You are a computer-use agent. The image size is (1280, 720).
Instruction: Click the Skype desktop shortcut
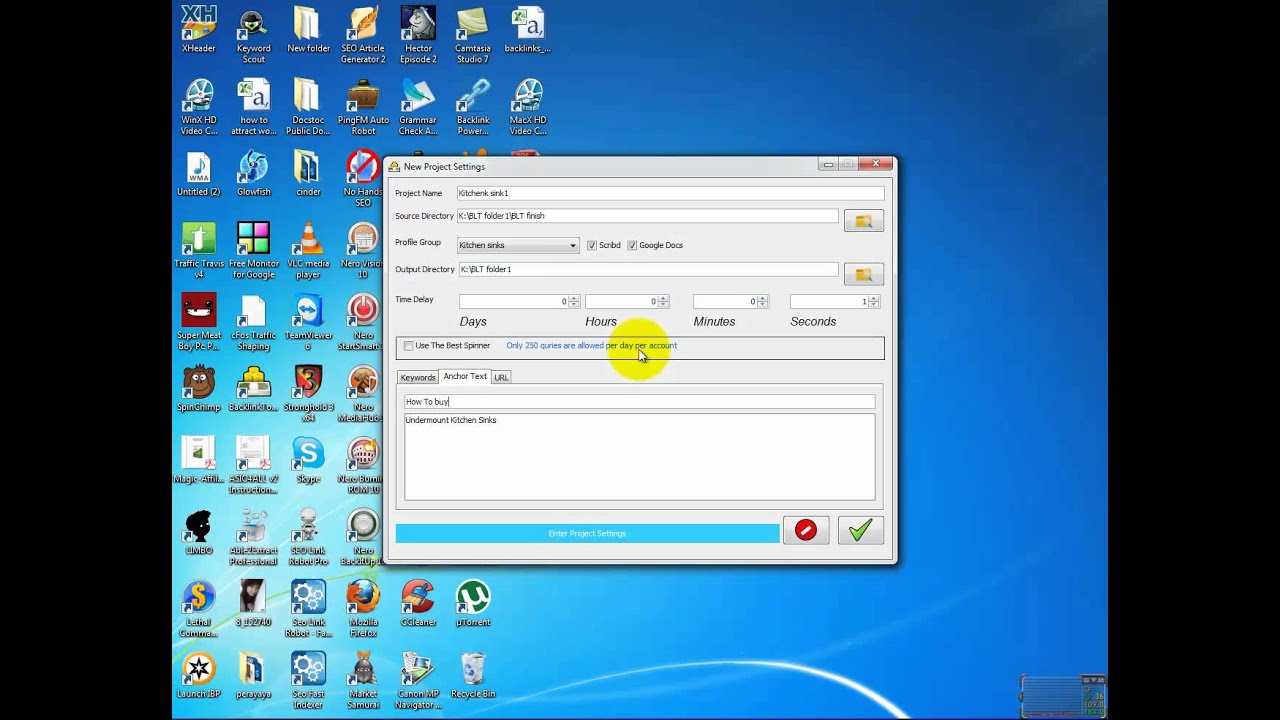click(x=308, y=460)
